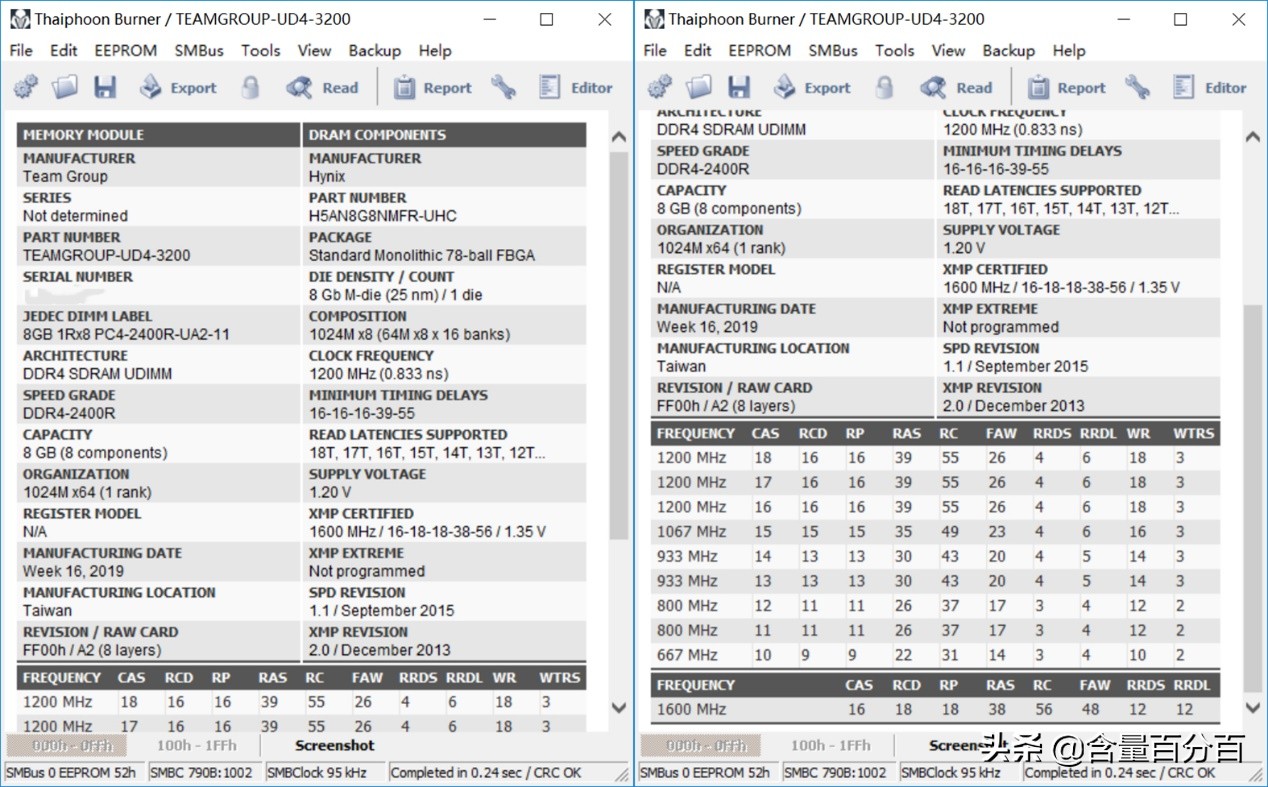Viewport: 1268px width, 787px height.
Task: Click the padlock icon in left window toolbar
Action: point(250,88)
